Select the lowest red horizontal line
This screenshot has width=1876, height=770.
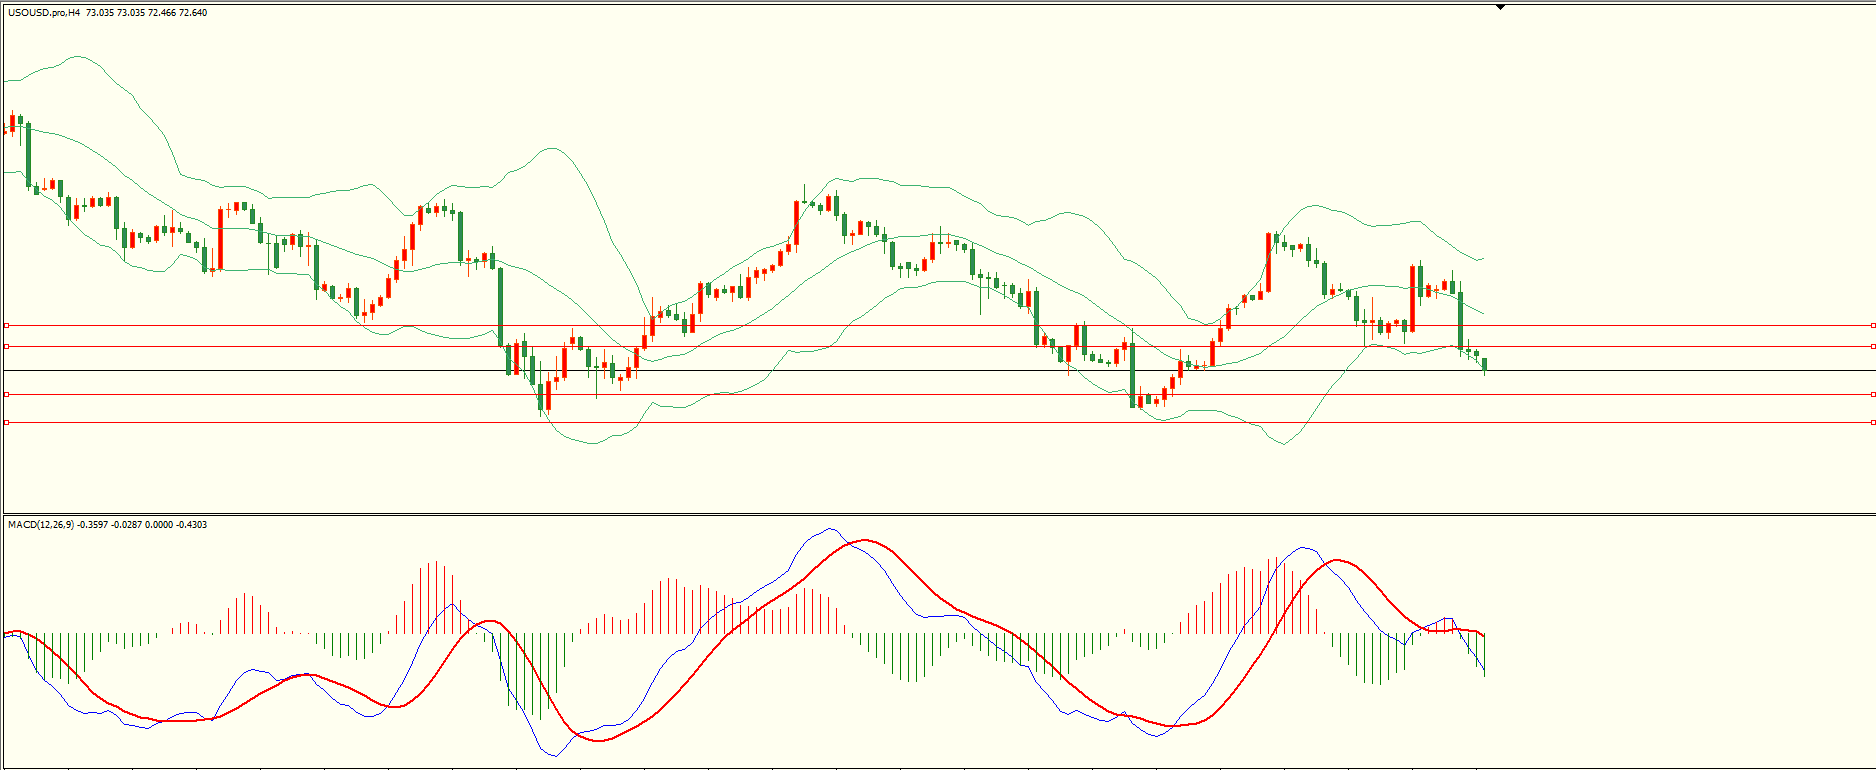coord(938,423)
